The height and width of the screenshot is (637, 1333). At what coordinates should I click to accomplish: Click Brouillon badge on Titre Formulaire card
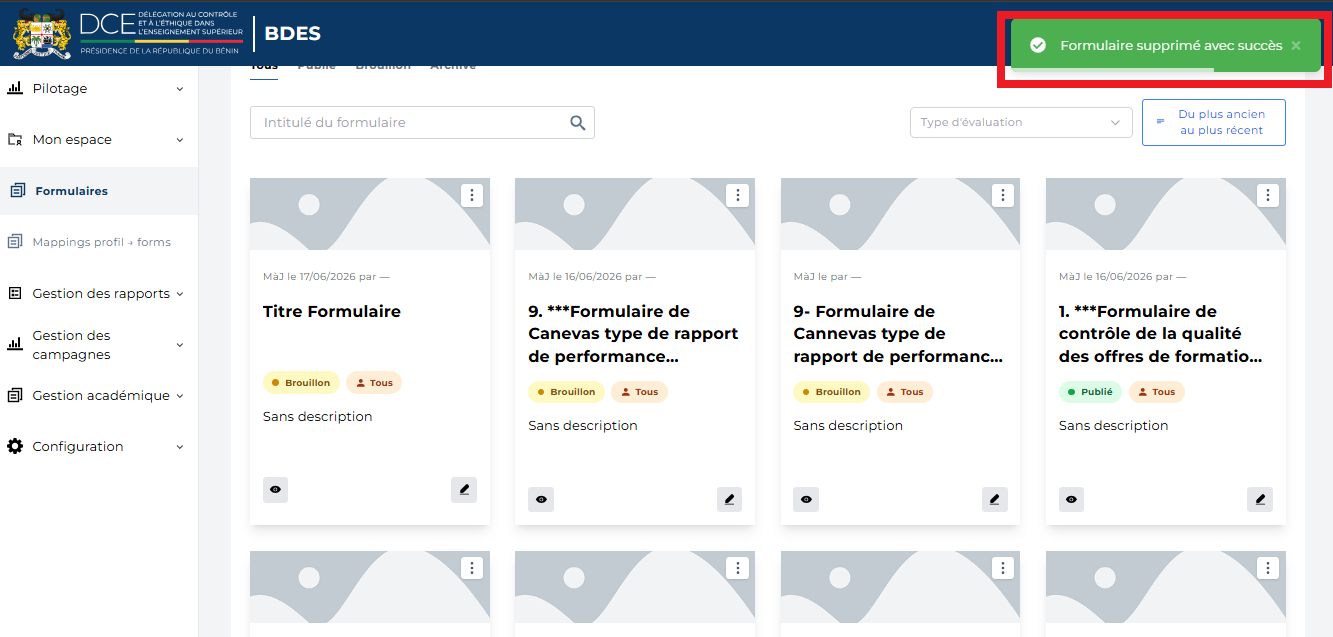(301, 383)
